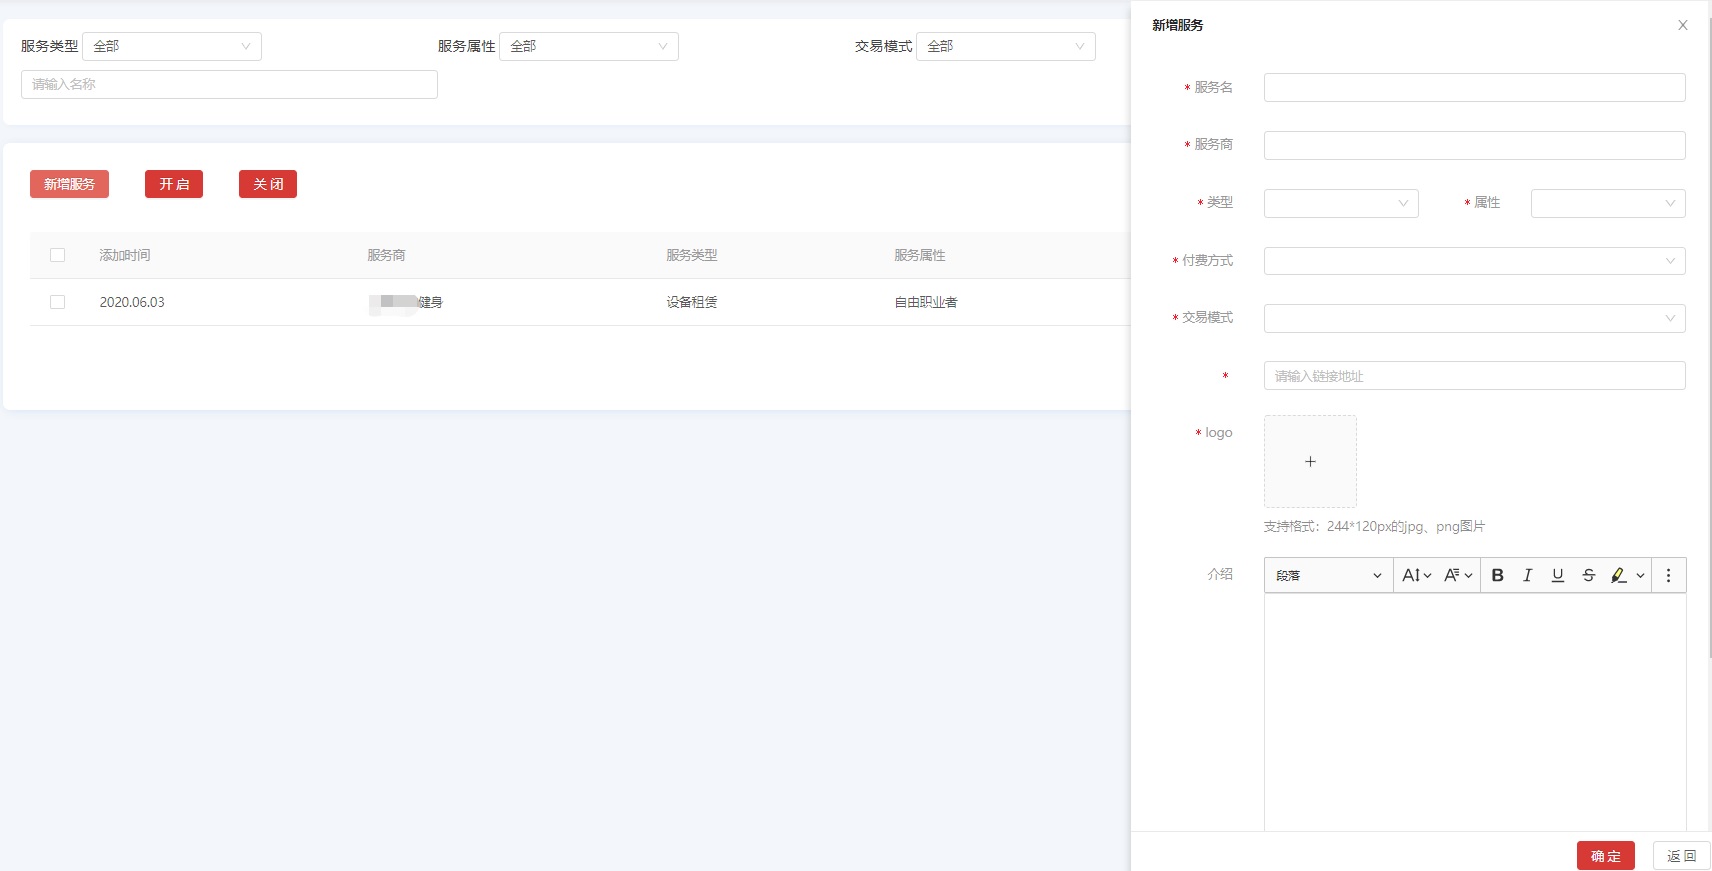Apply strikethrough formatting in the editor
This screenshot has width=1712, height=871.
coord(1588,575)
